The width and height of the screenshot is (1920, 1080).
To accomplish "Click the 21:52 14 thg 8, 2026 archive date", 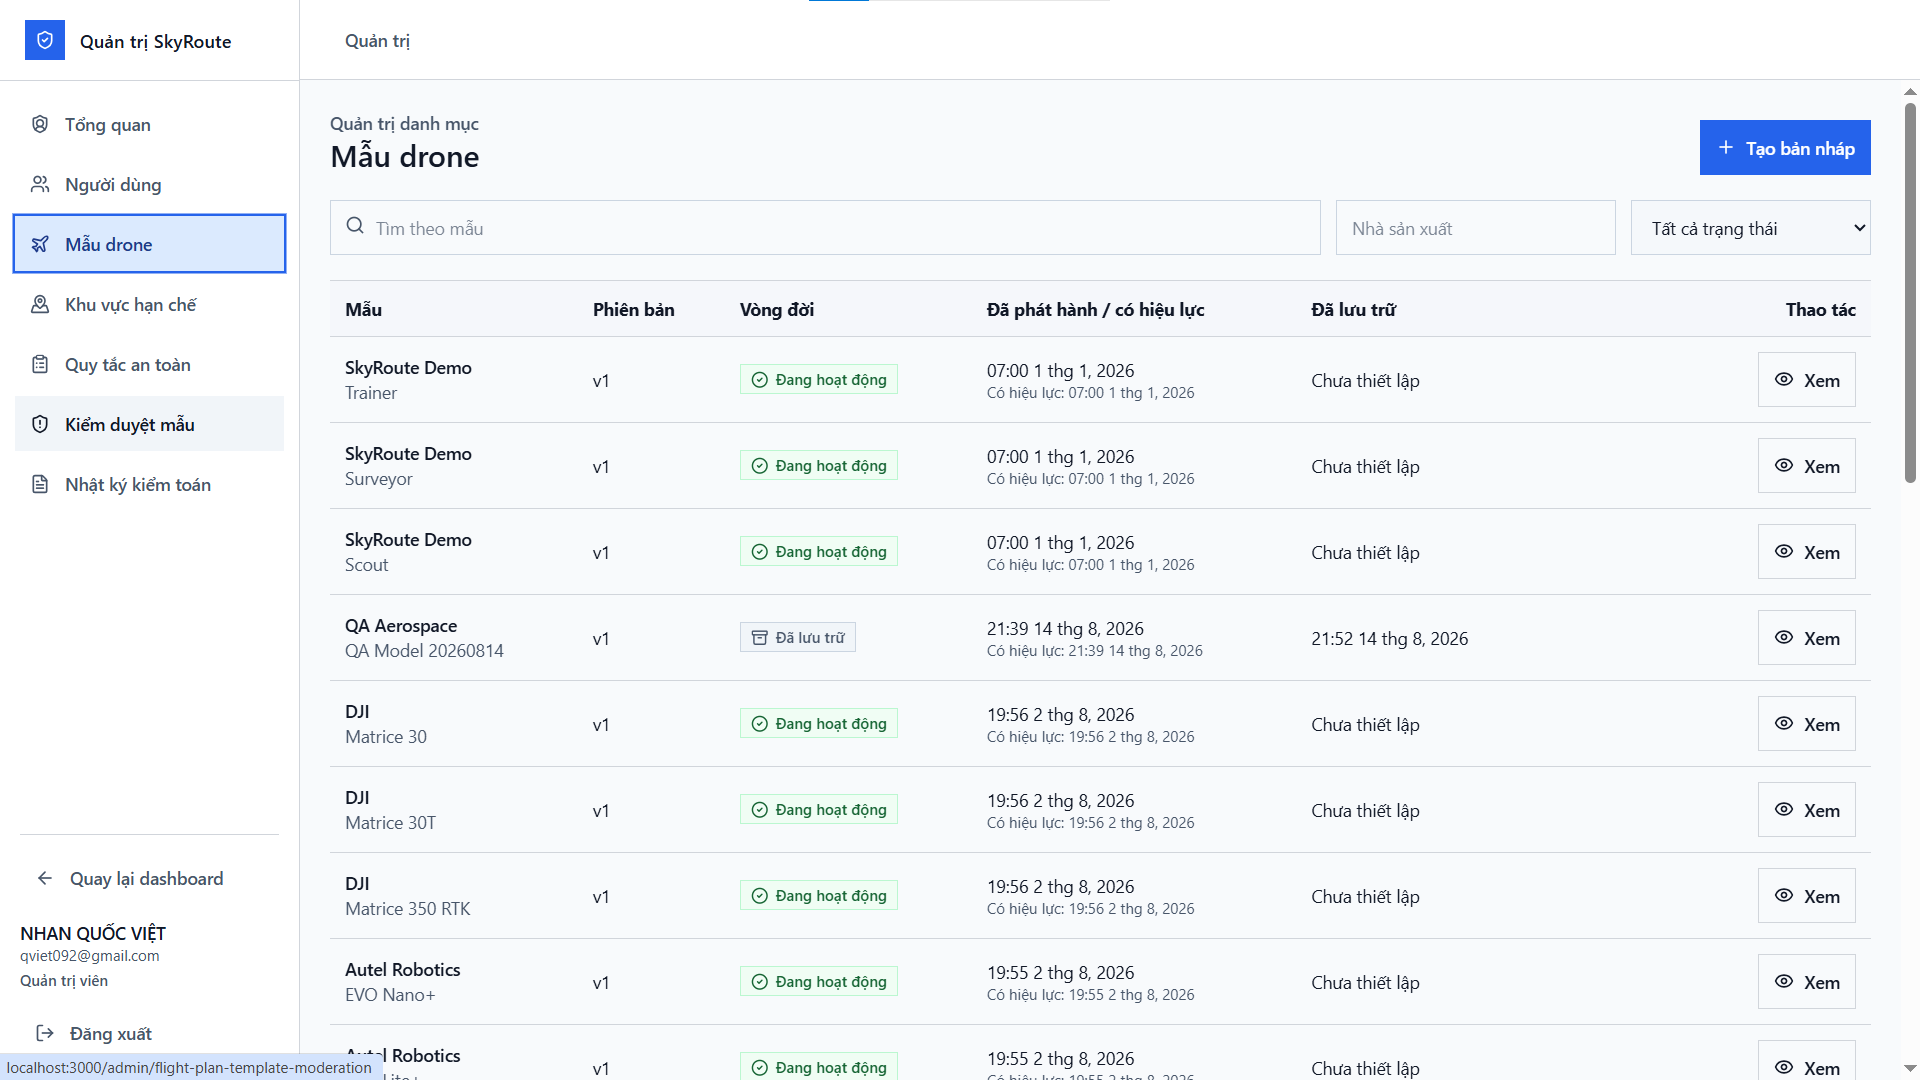I will point(1389,638).
